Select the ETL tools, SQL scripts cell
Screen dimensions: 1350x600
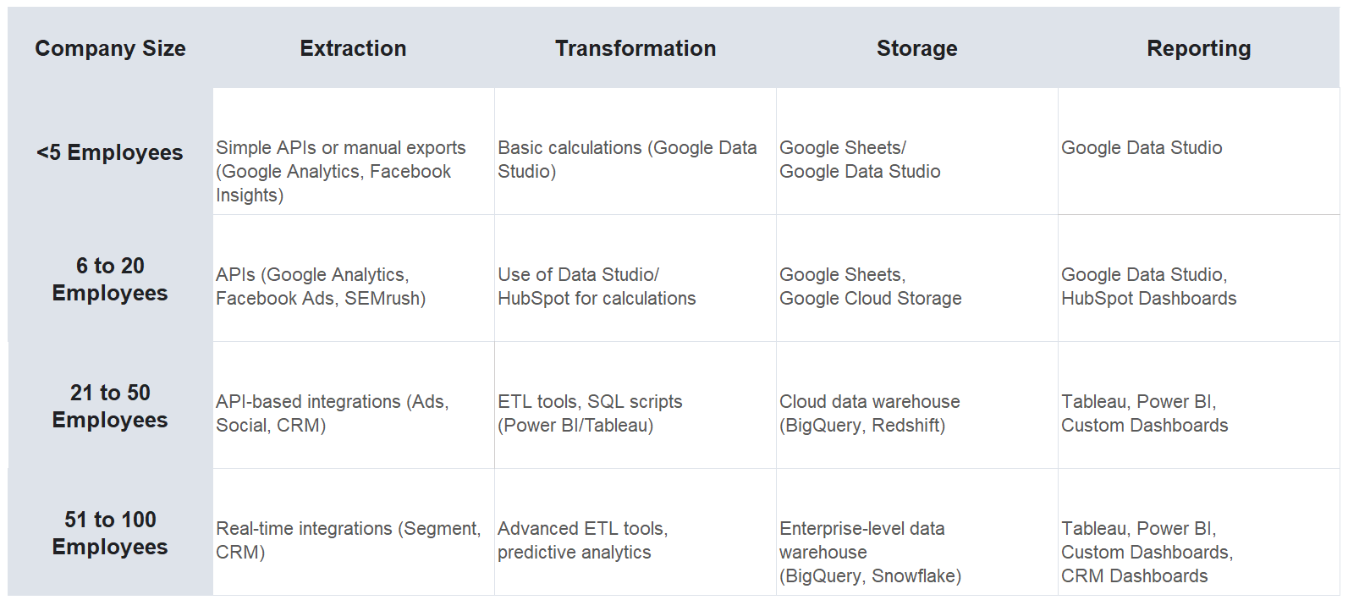pyautogui.click(x=590, y=413)
